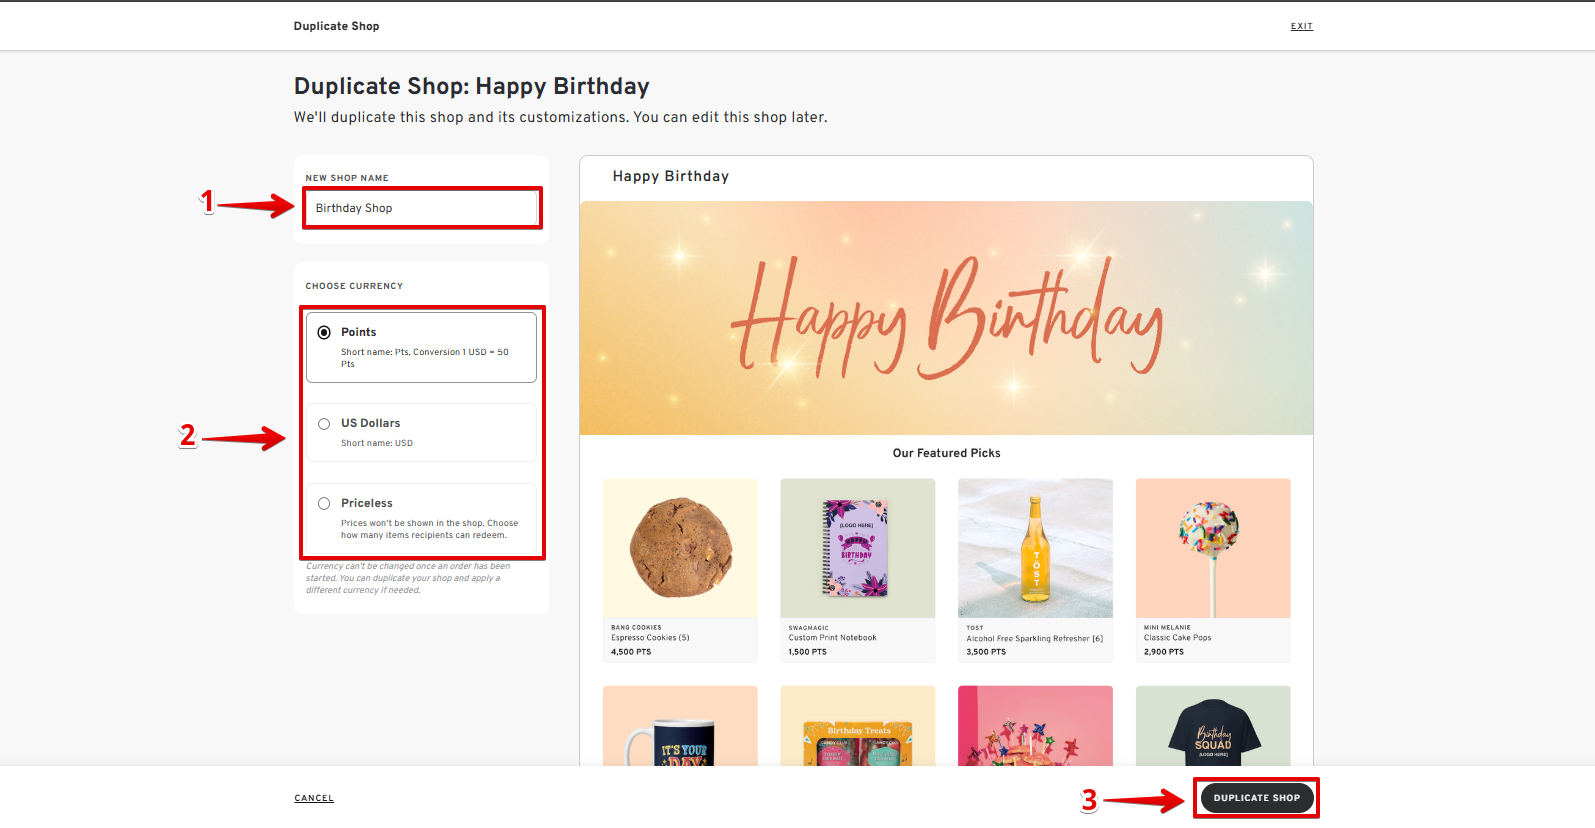
Task: Open the pink birthday cake product image
Action: point(1035,727)
